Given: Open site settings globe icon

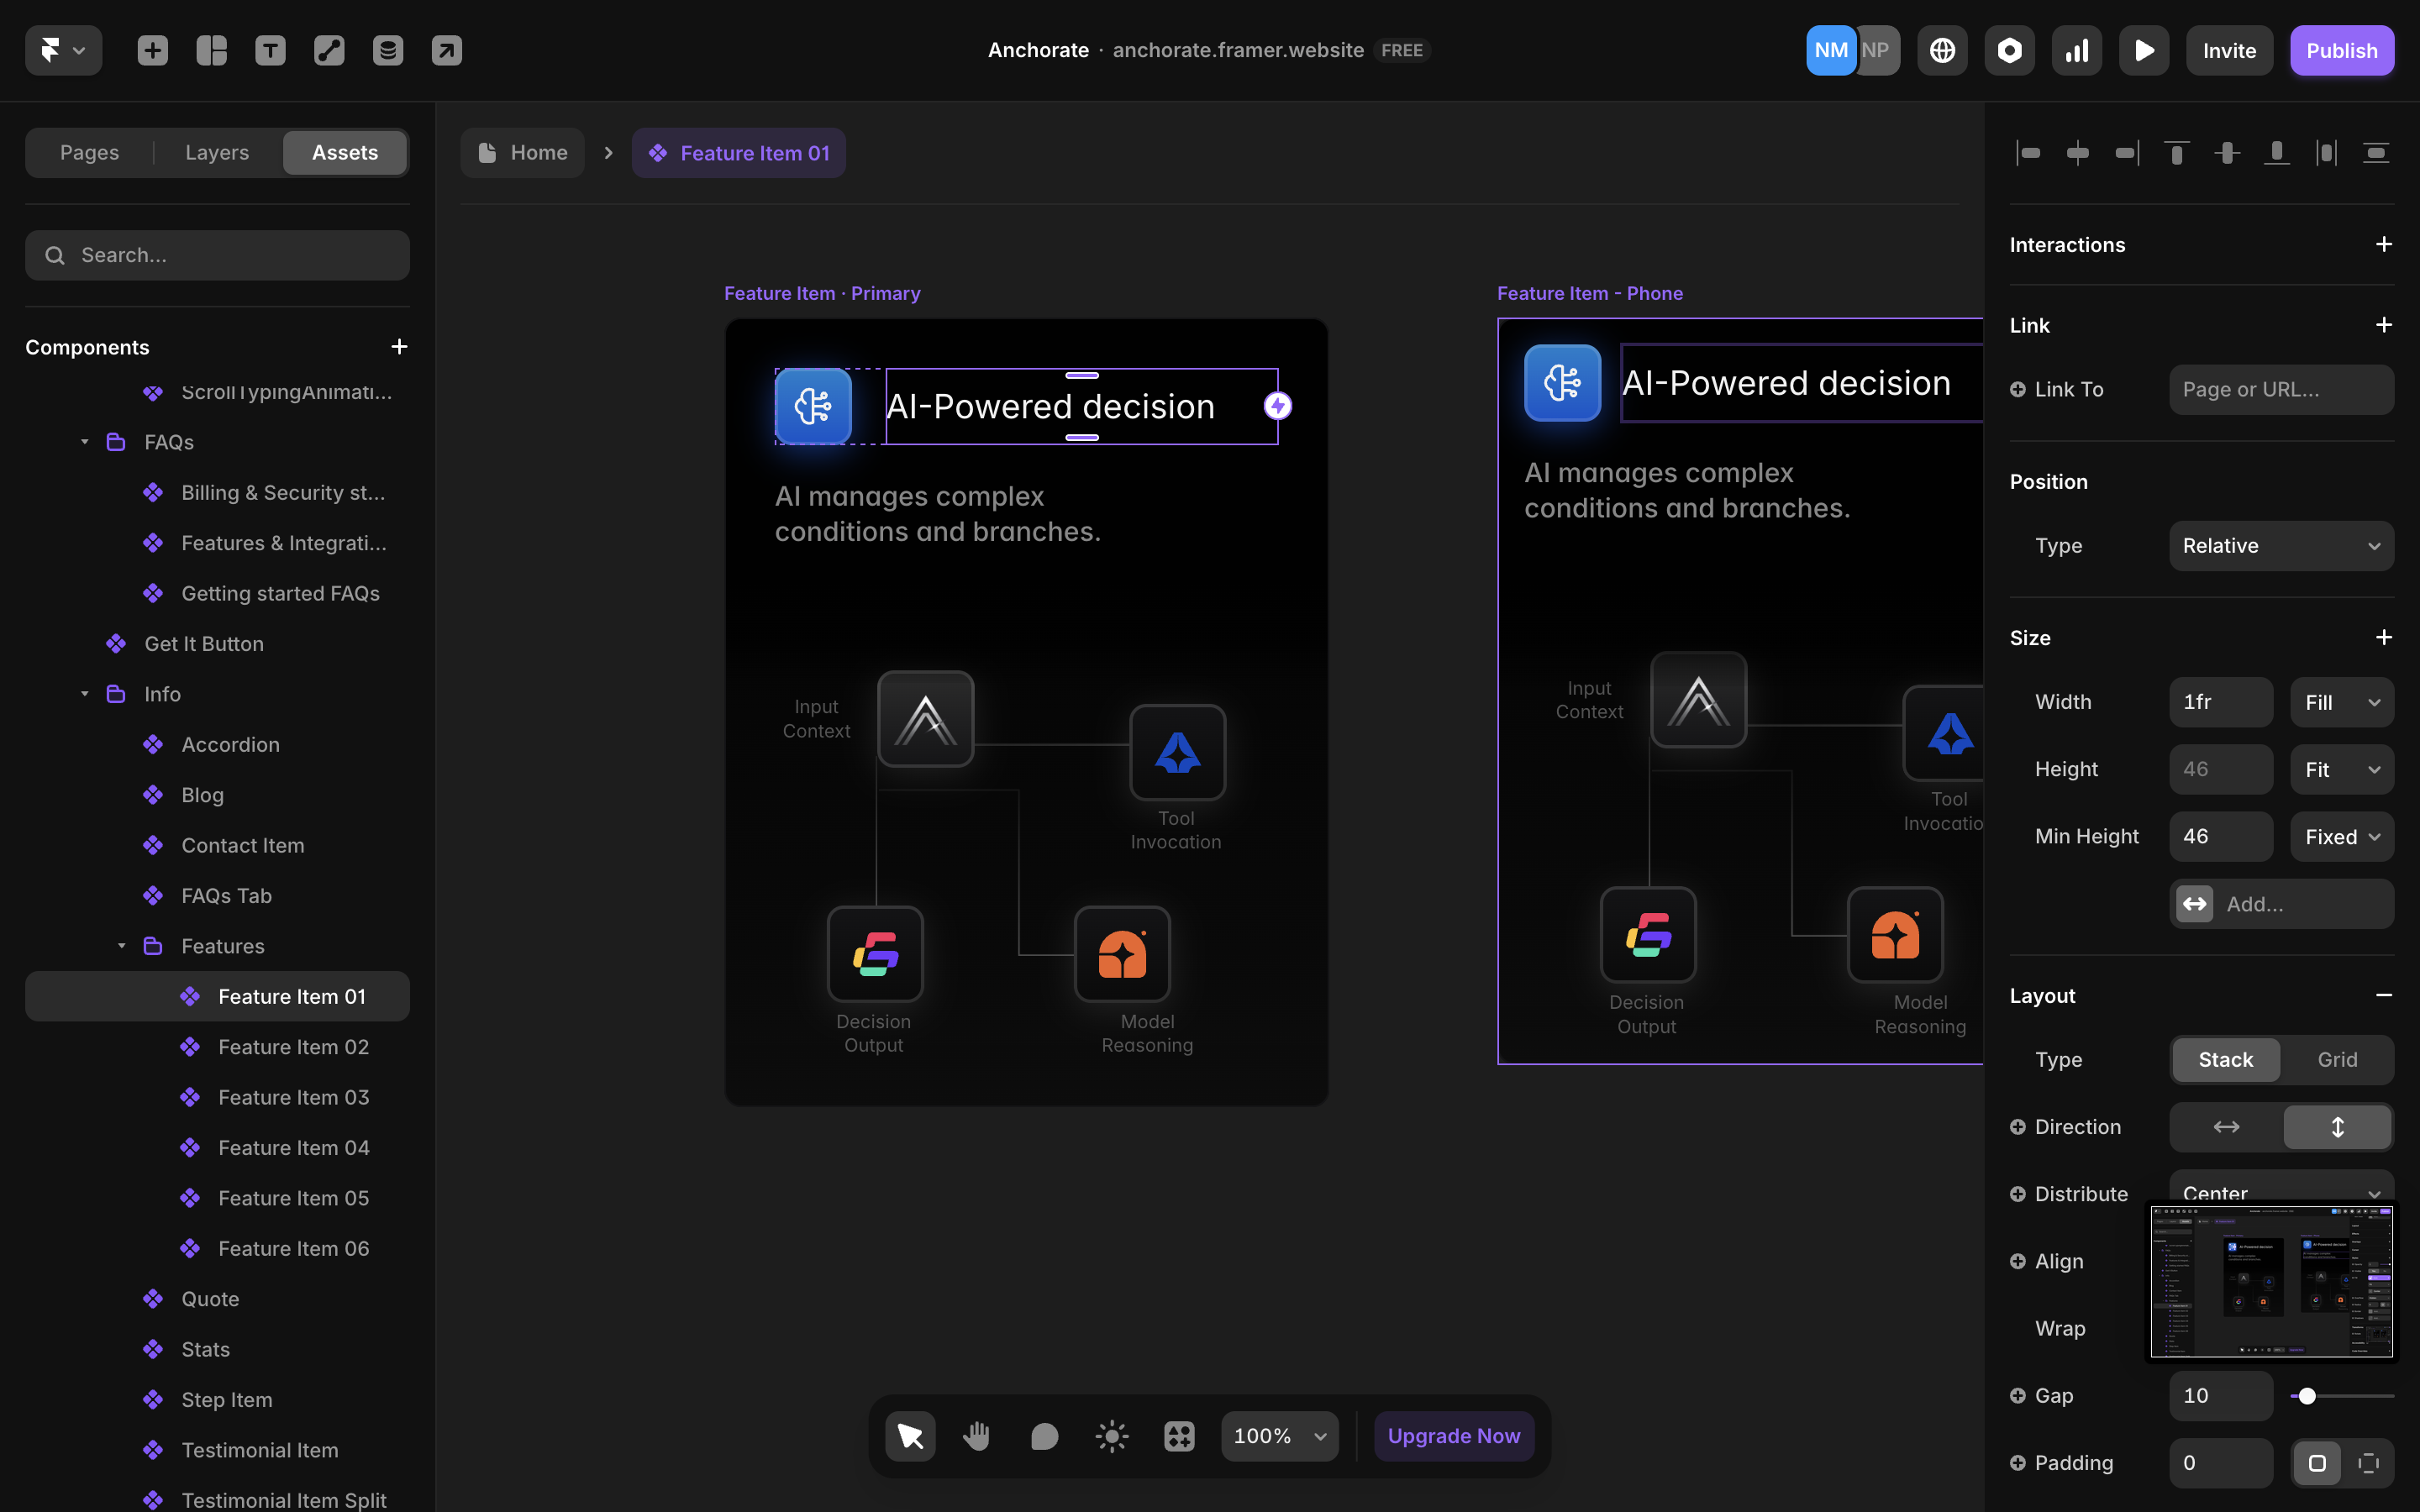Looking at the screenshot, I should (1942, 50).
